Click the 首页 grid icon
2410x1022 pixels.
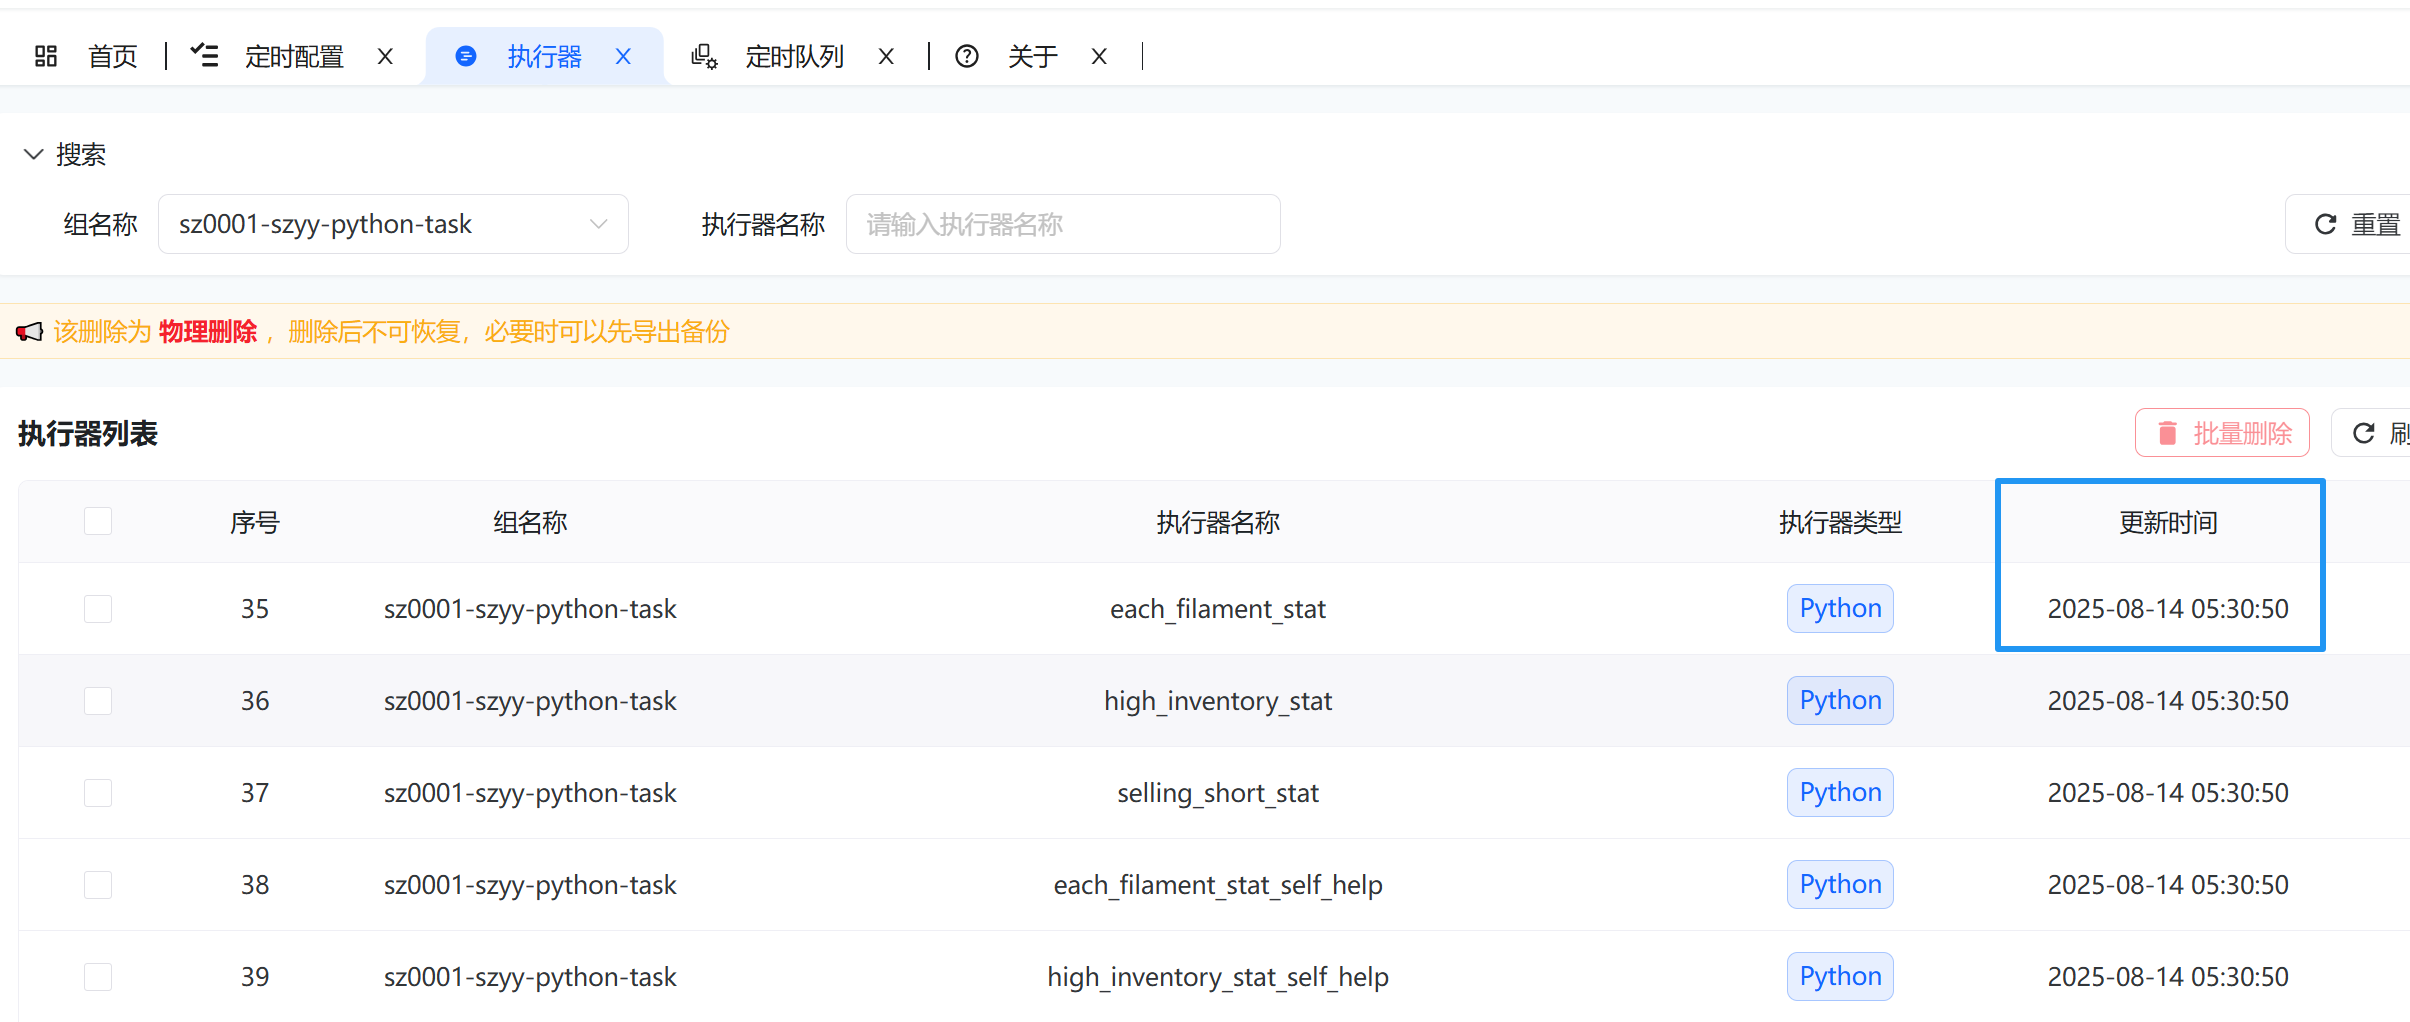46,56
